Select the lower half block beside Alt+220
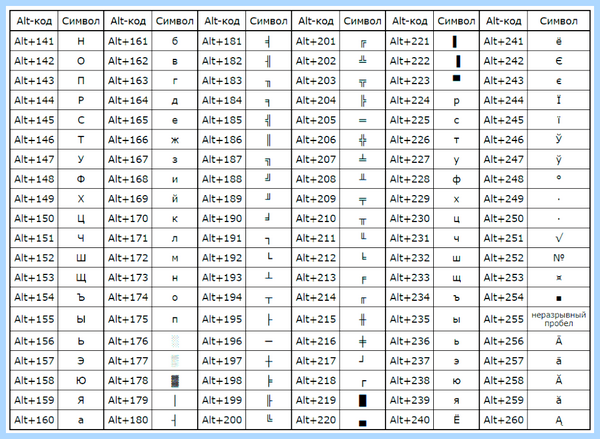The image size is (600, 439). [362, 423]
